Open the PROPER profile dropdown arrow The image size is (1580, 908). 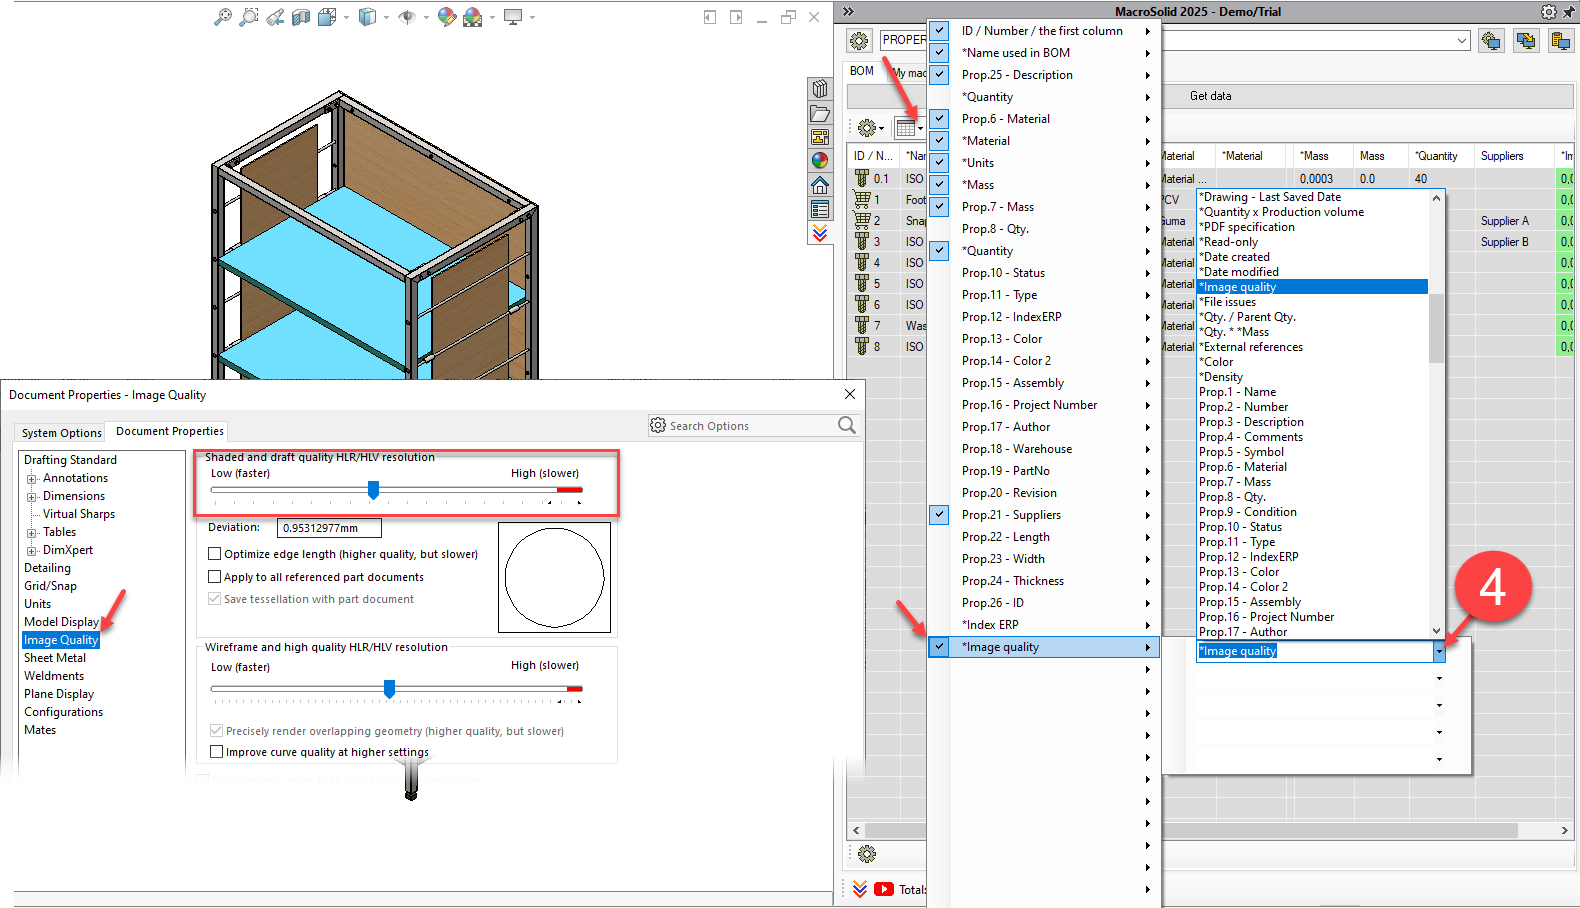tap(1462, 41)
